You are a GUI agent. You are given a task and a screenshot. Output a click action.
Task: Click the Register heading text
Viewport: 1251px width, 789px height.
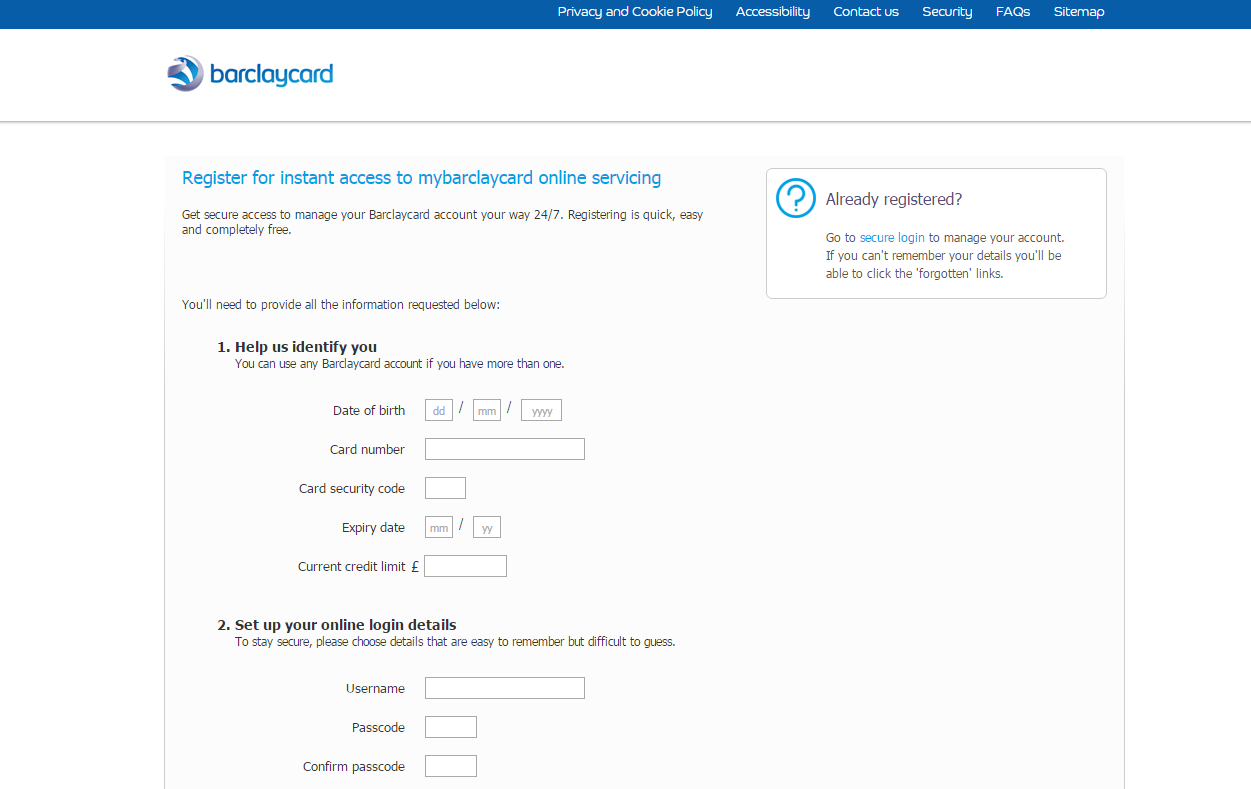click(421, 177)
